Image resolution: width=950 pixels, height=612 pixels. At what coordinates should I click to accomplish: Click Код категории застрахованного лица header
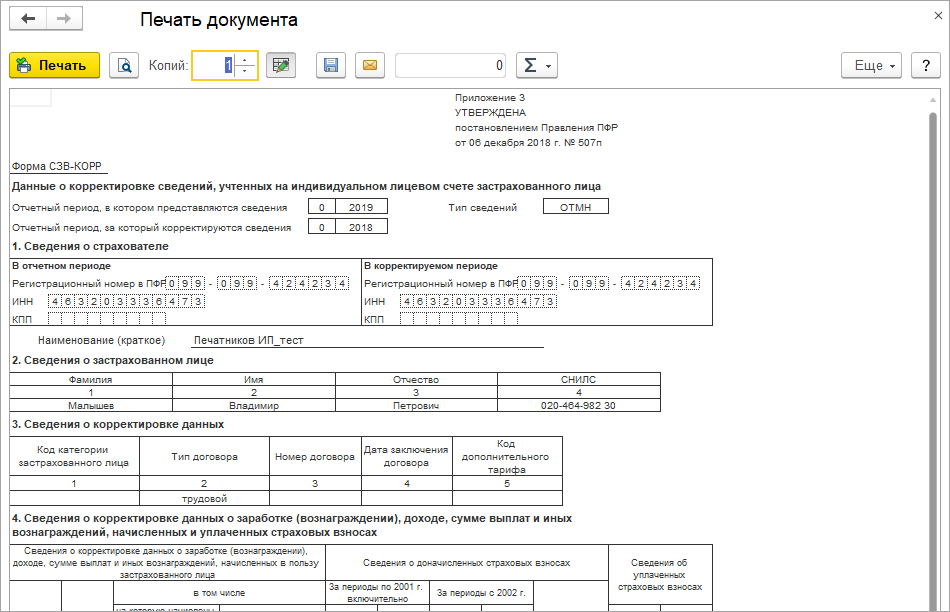coord(74,456)
